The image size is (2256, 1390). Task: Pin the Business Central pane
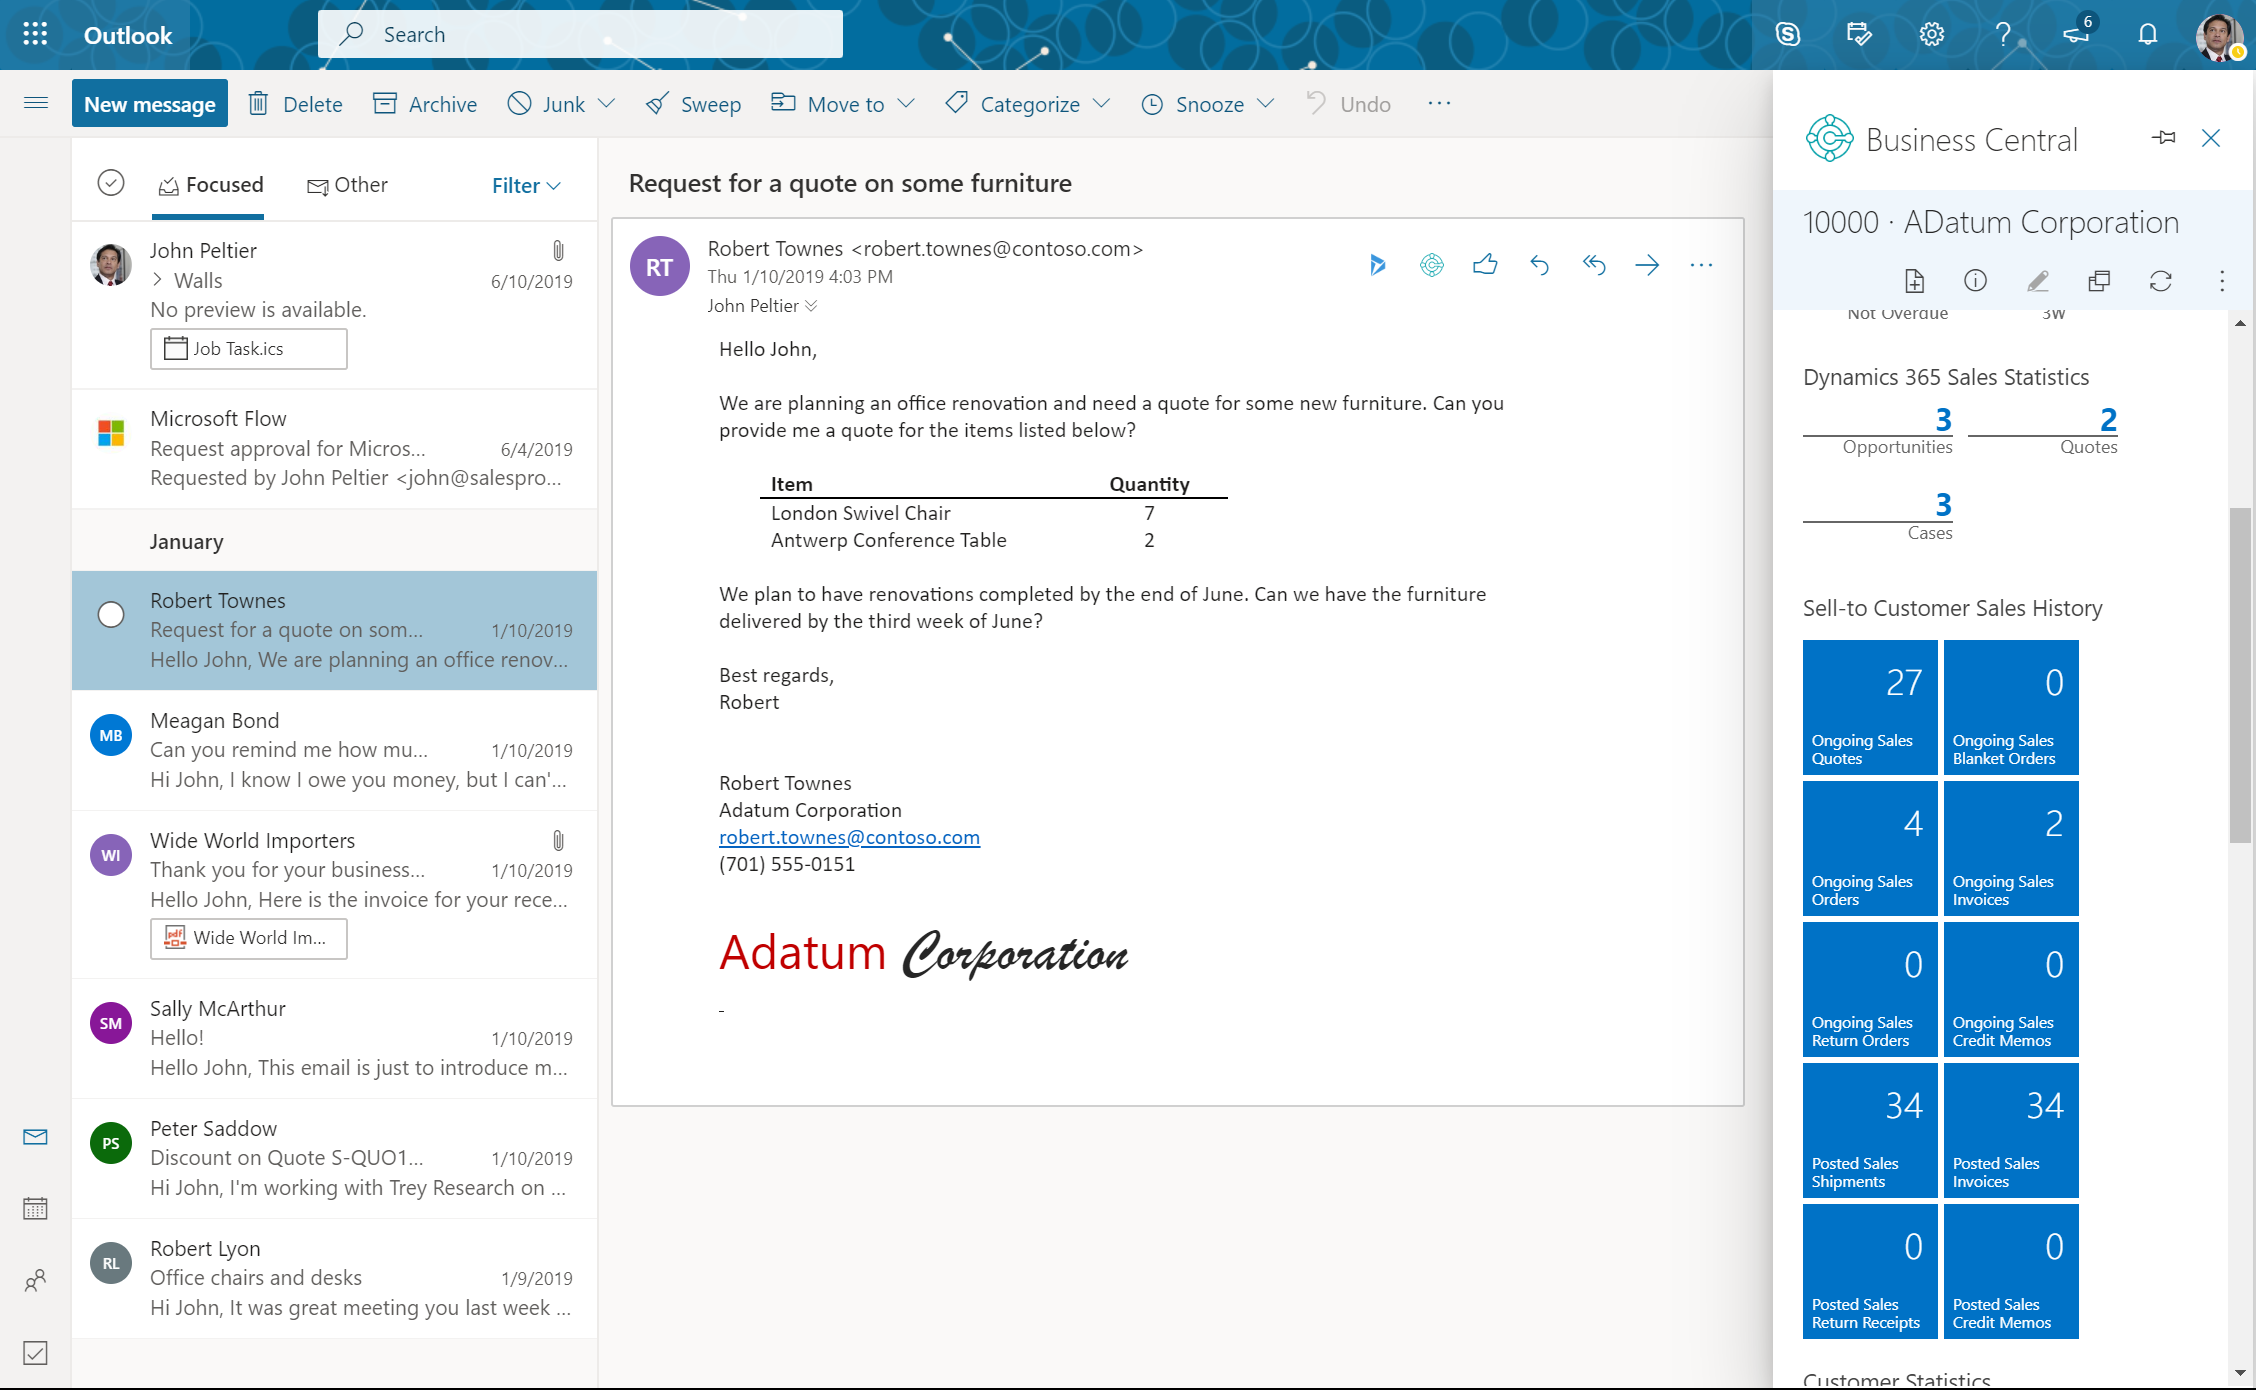2164,138
